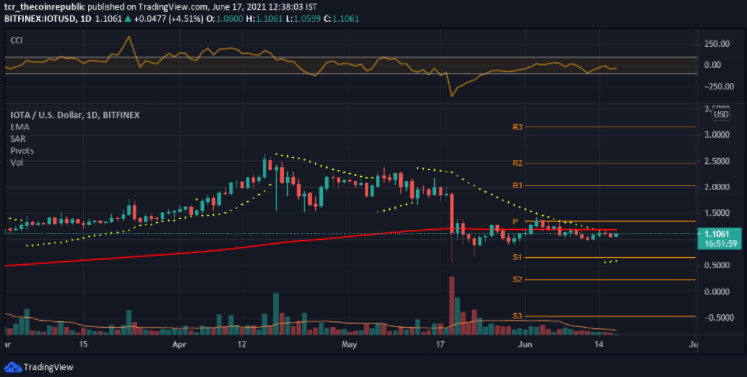
Task: Click the P pivot level label
Action: point(515,222)
